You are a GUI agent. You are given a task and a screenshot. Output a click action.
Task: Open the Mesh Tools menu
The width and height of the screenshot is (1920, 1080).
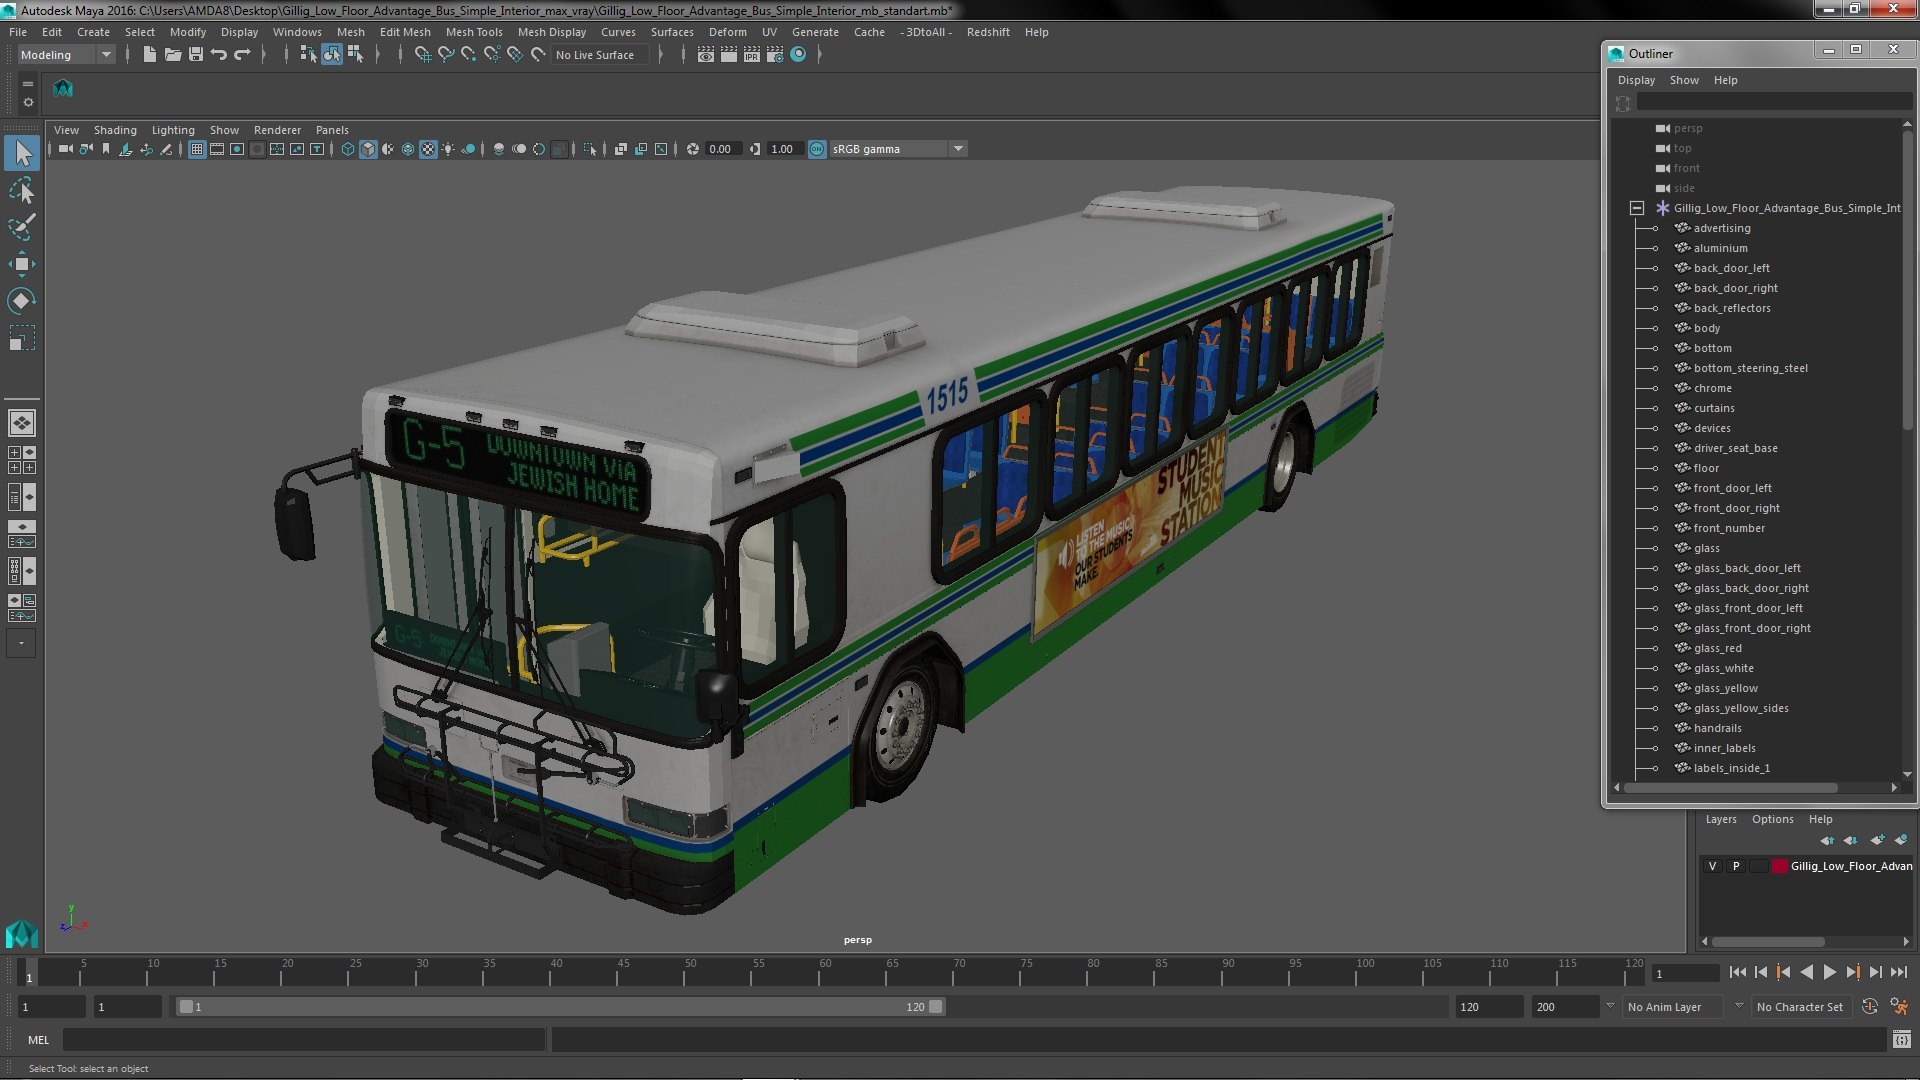tap(474, 32)
